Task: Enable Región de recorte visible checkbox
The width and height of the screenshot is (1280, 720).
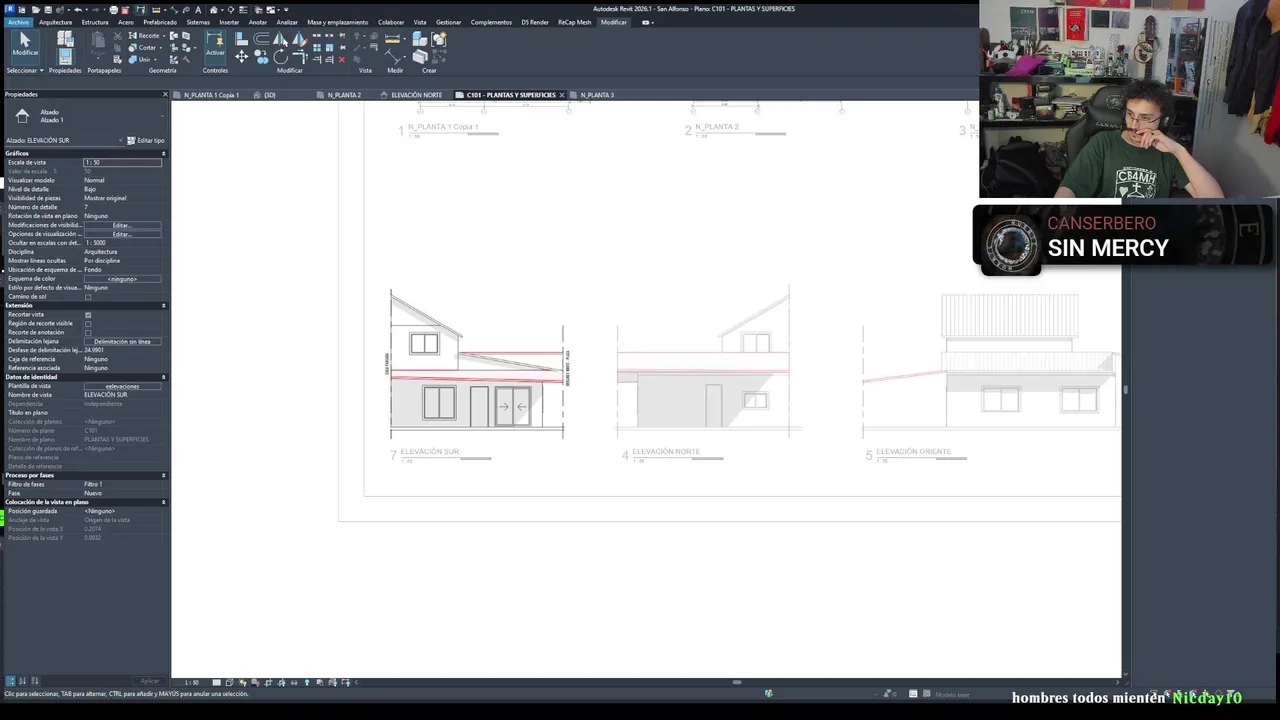Action: (x=88, y=324)
